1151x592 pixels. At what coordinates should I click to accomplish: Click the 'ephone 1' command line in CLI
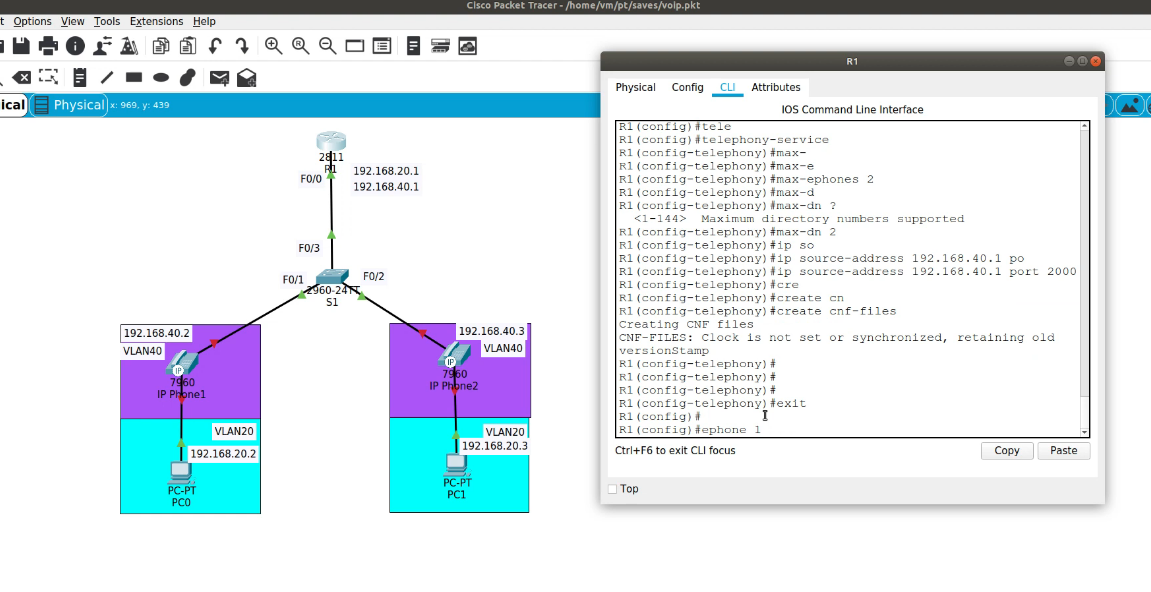tap(690, 430)
